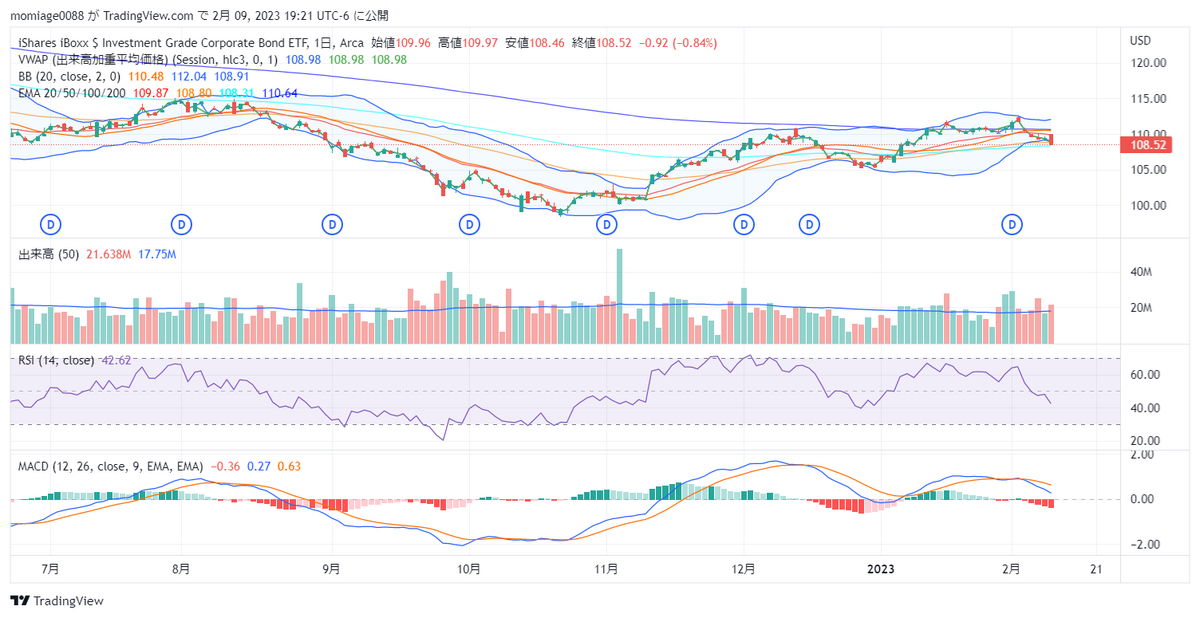Click the −2.00 MACD axis label
1200x618 pixels.
tap(1143, 544)
